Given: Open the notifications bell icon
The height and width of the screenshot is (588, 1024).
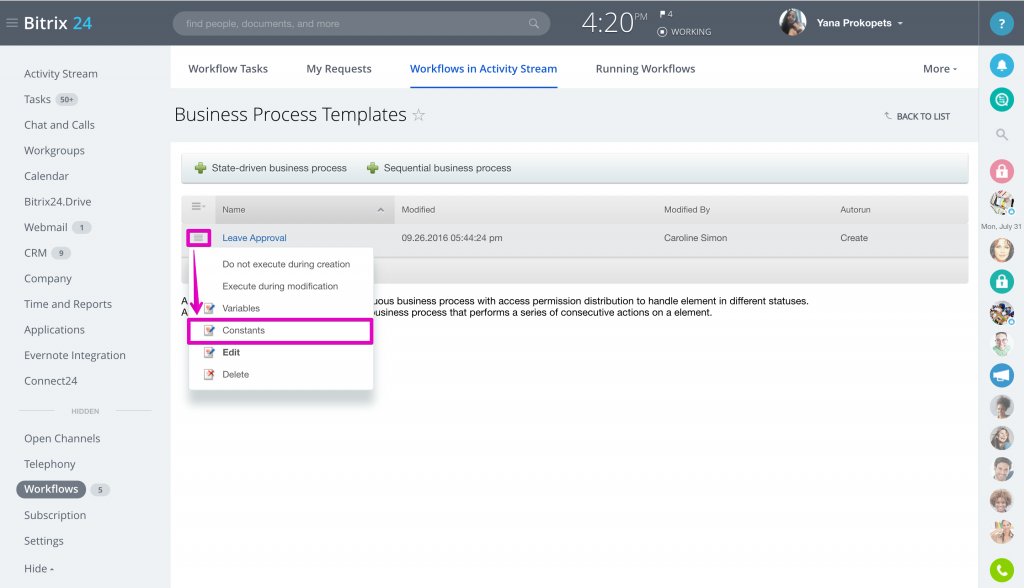Looking at the screenshot, I should coord(1001,65).
